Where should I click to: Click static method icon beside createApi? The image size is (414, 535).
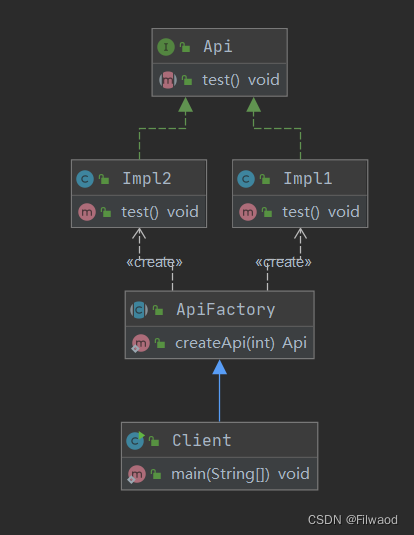click(140, 343)
